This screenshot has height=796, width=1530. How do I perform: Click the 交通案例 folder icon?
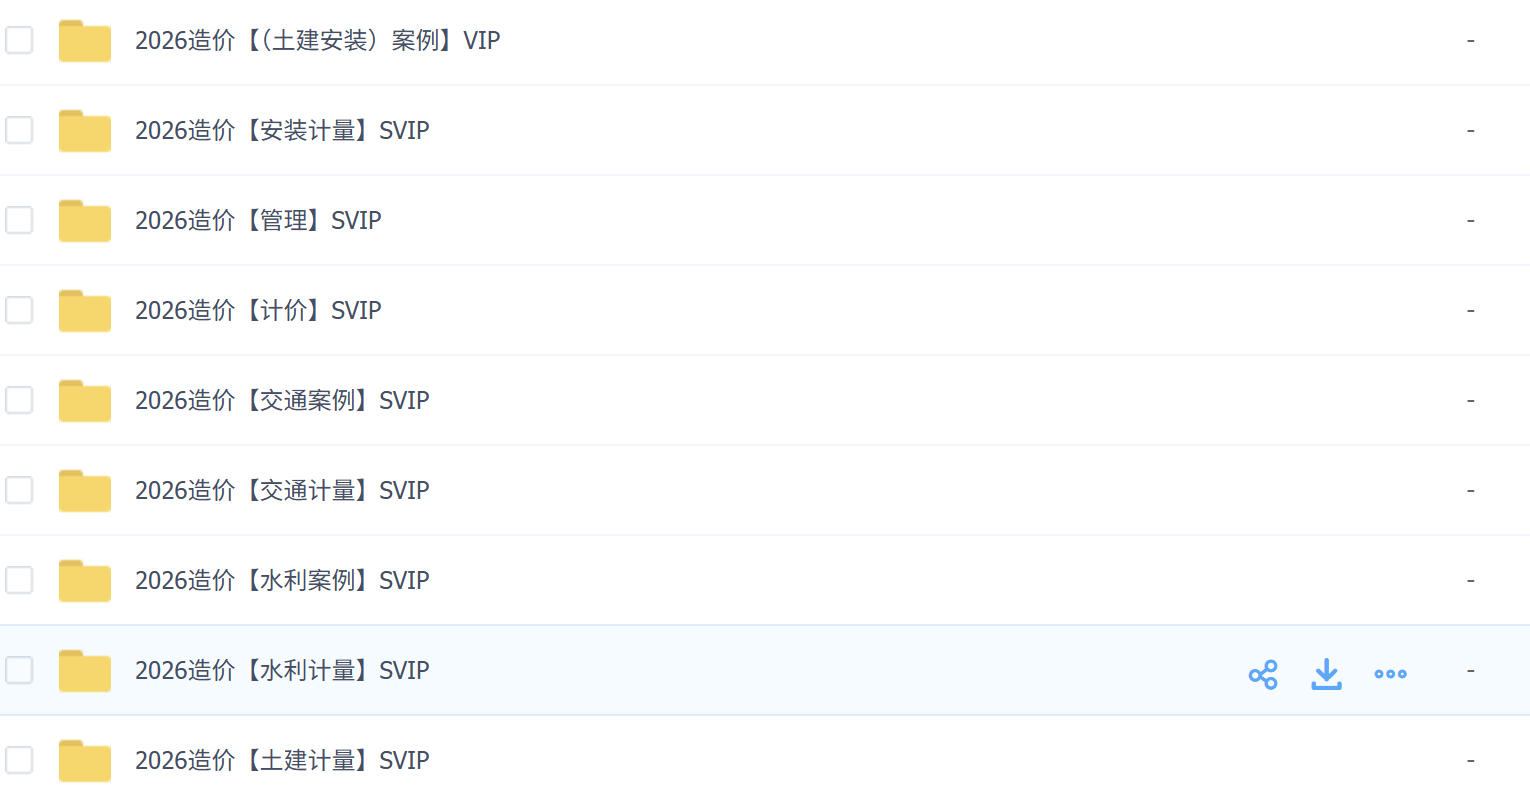click(85, 401)
